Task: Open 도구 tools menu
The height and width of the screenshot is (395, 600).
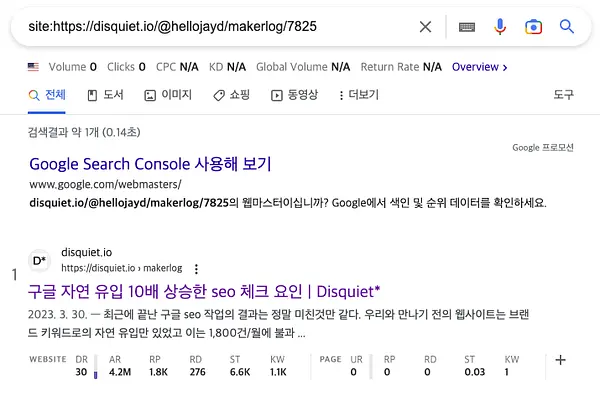Action: point(563,95)
